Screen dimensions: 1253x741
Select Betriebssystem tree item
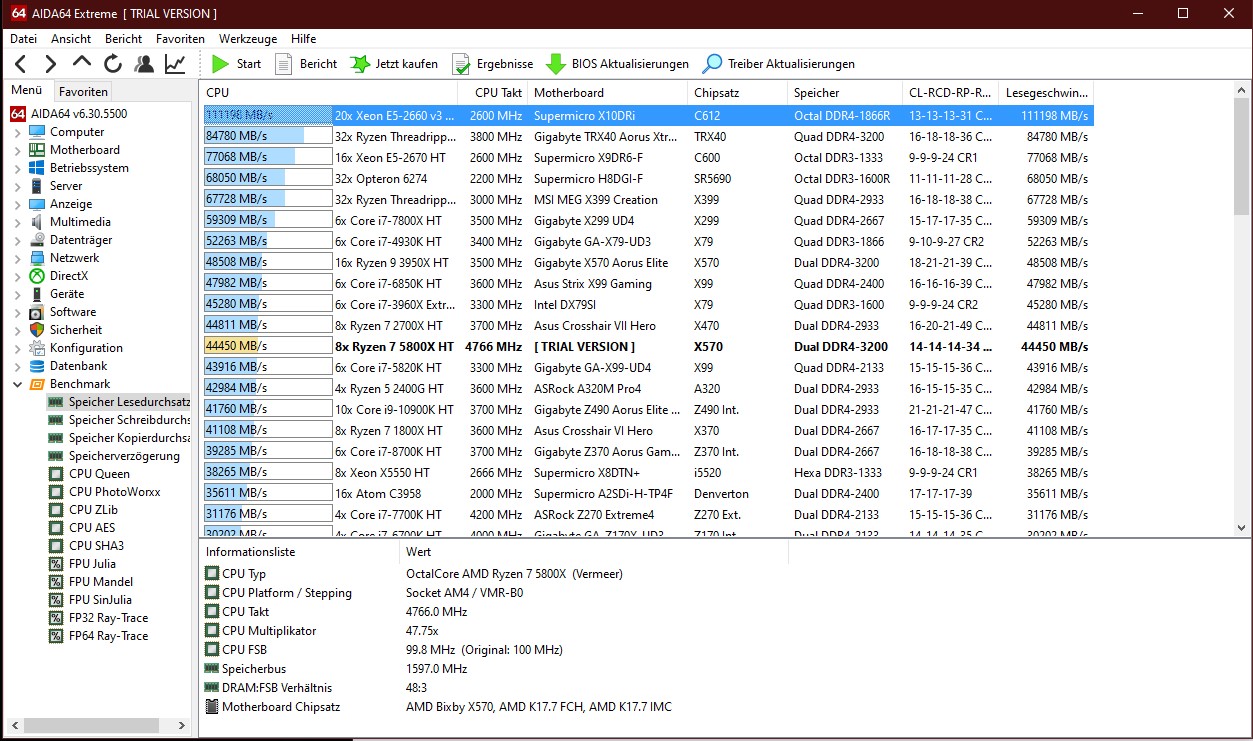[78, 168]
